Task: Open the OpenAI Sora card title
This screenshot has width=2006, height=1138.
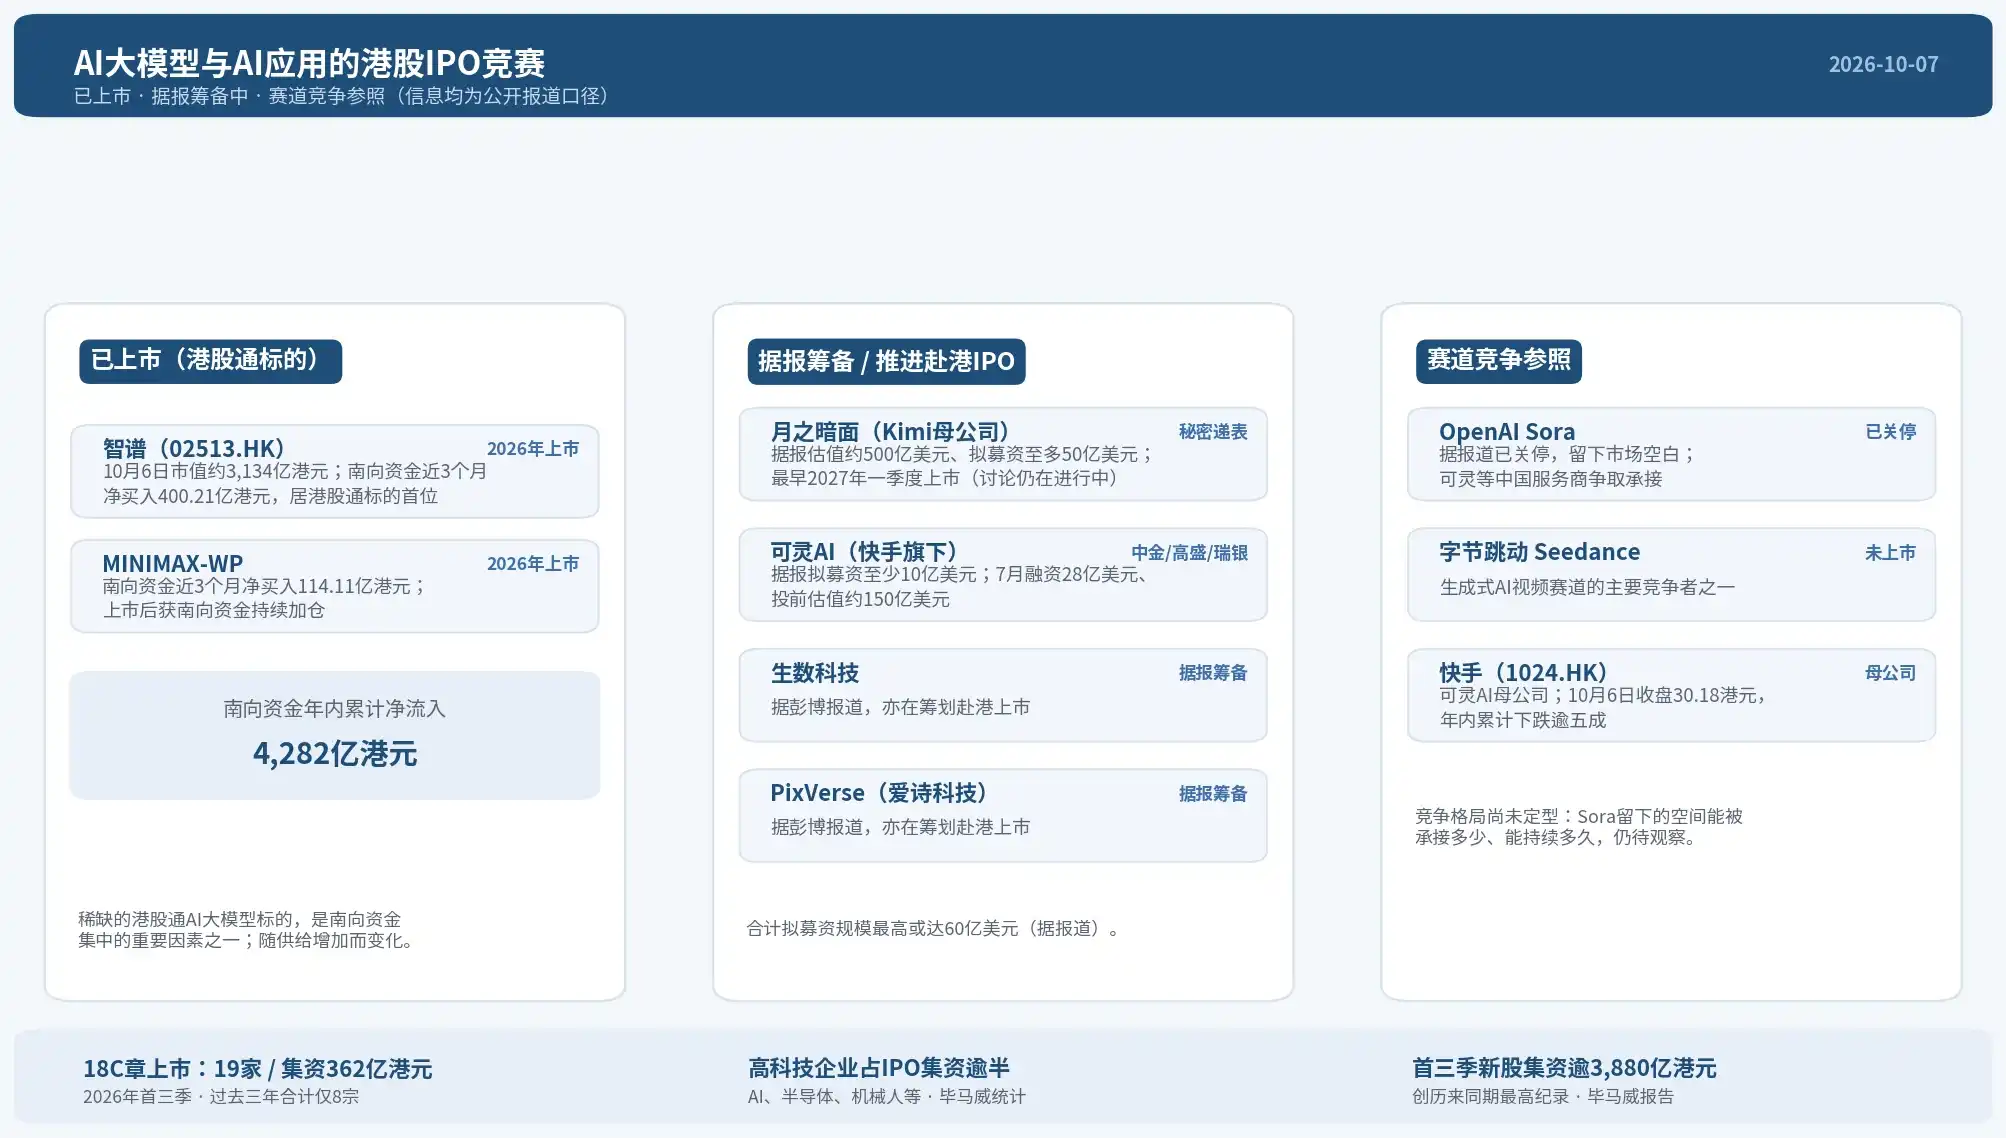Action: [1507, 431]
